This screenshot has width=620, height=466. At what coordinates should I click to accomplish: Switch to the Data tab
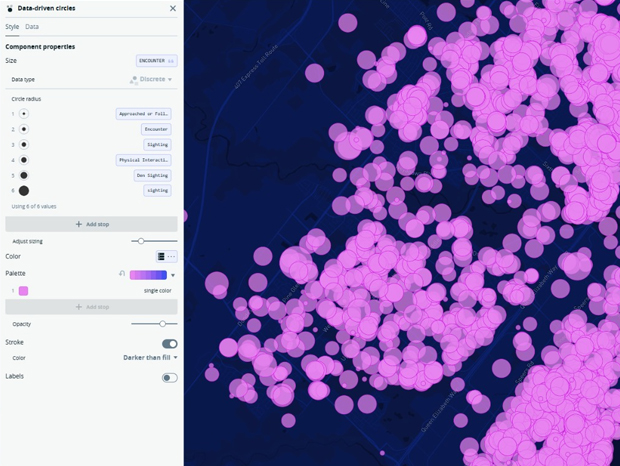[x=32, y=27]
